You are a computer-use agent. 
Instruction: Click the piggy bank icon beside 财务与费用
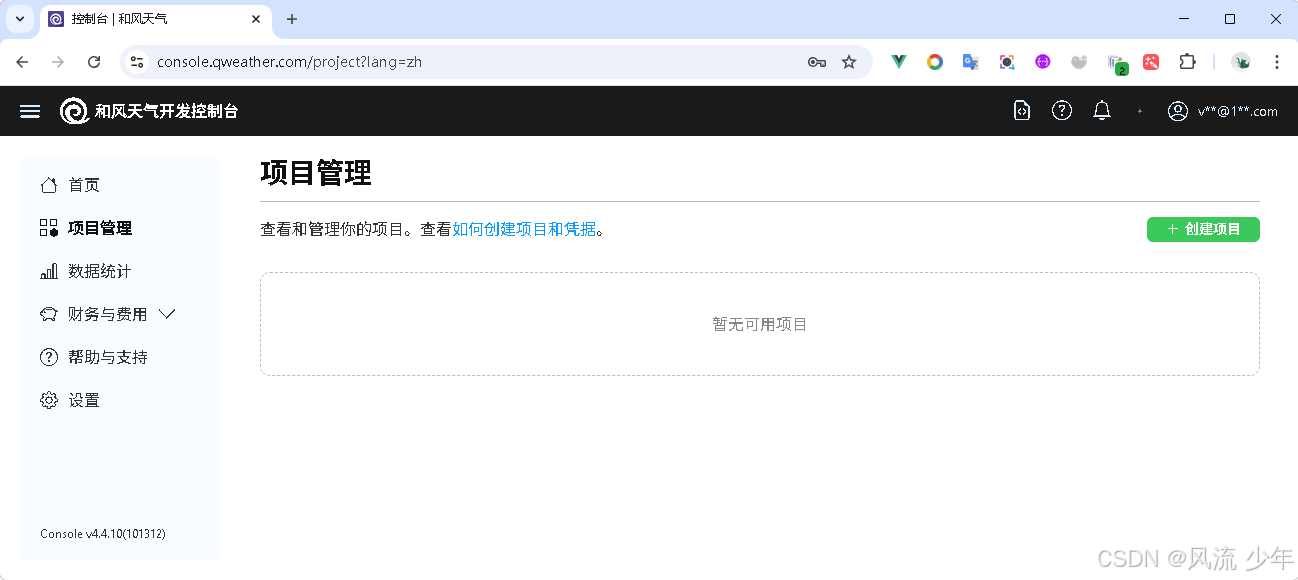48,314
